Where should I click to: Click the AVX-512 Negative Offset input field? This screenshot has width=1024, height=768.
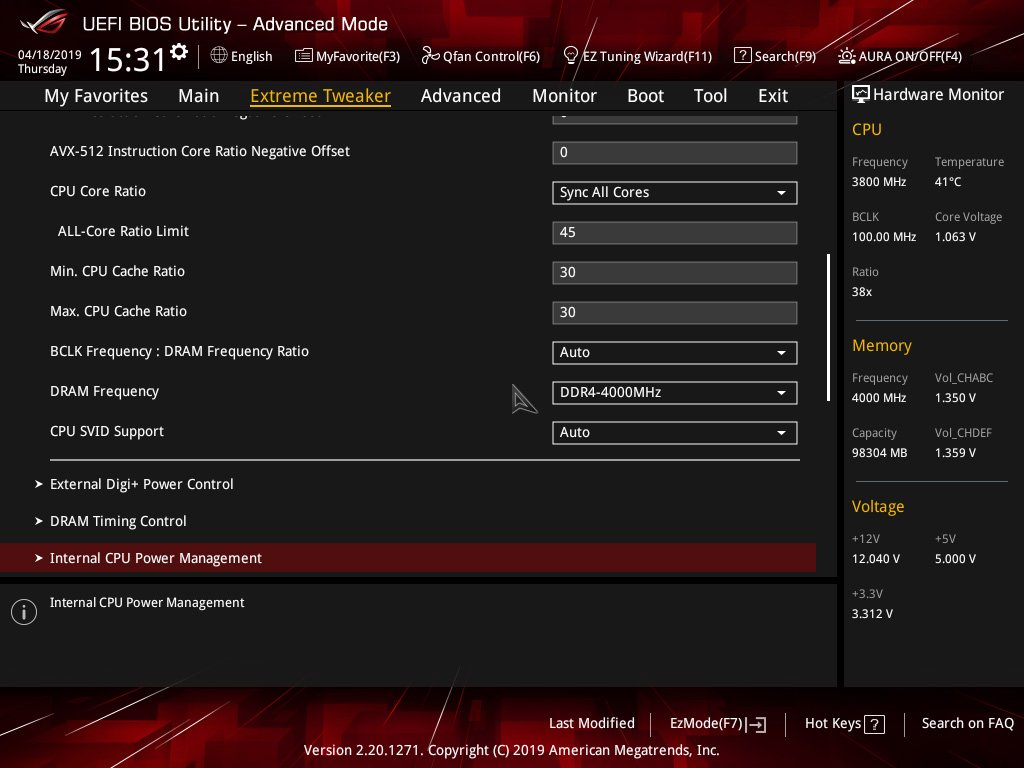coord(675,153)
